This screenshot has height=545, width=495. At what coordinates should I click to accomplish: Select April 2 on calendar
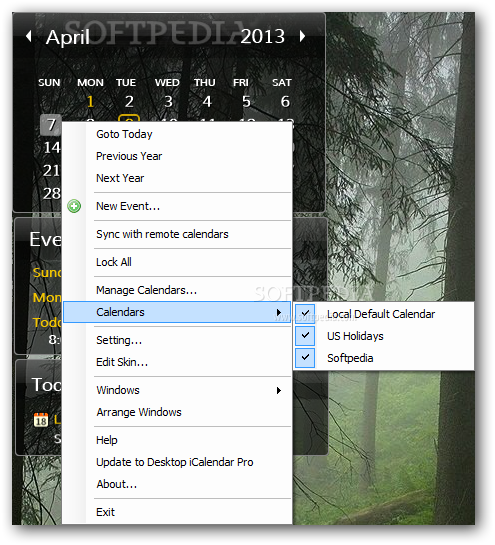coord(129,101)
